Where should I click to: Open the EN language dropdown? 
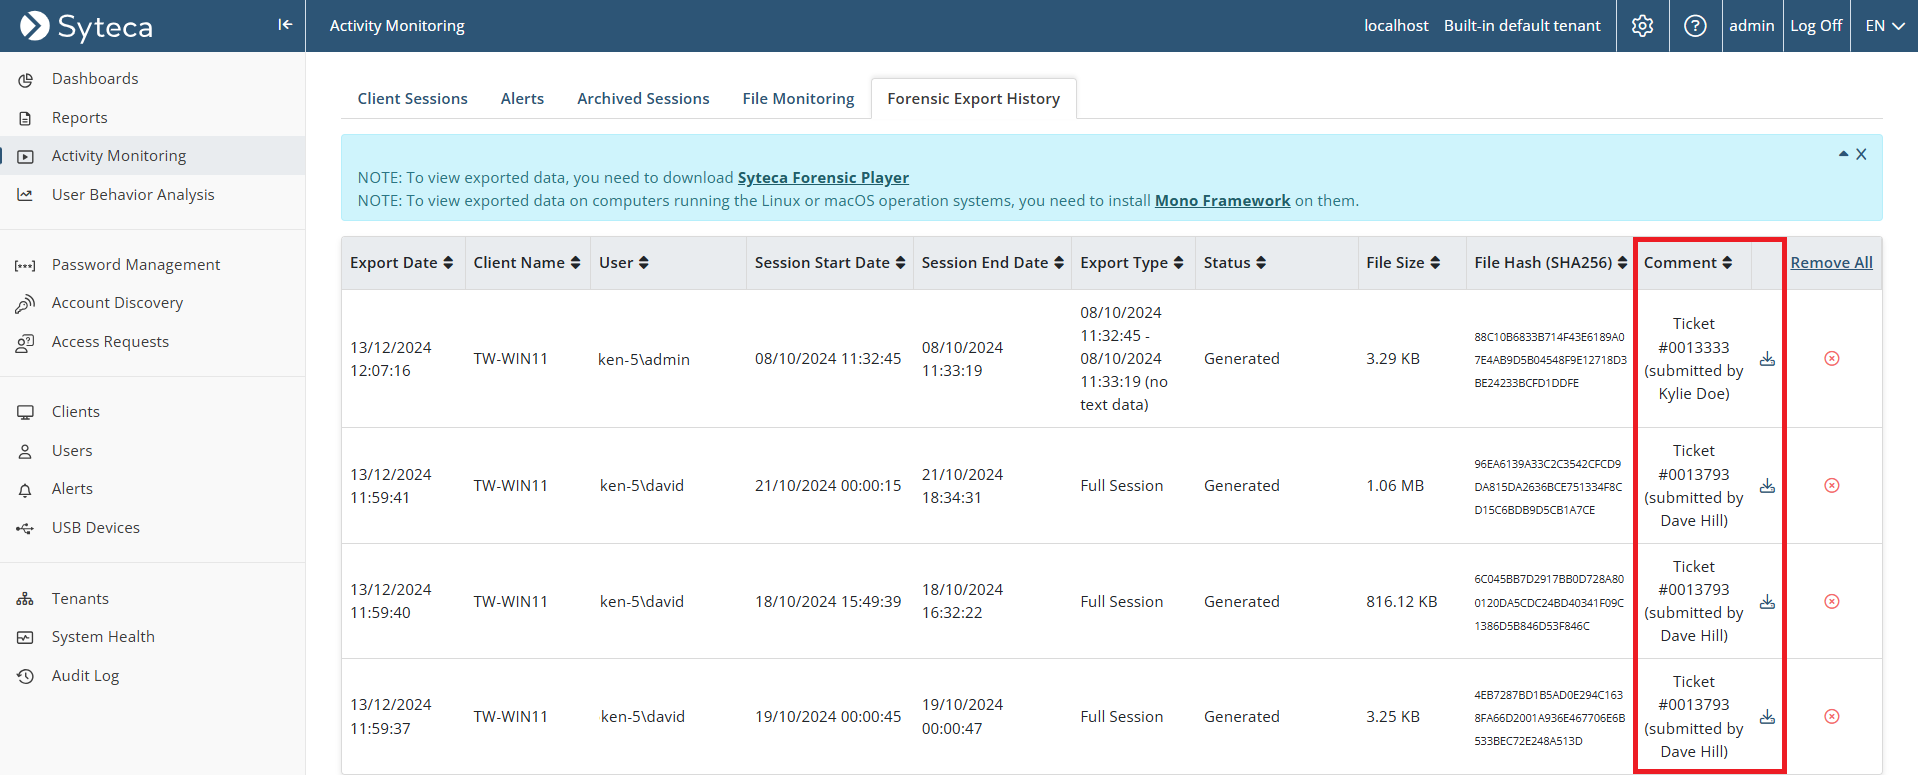[x=1884, y=26]
